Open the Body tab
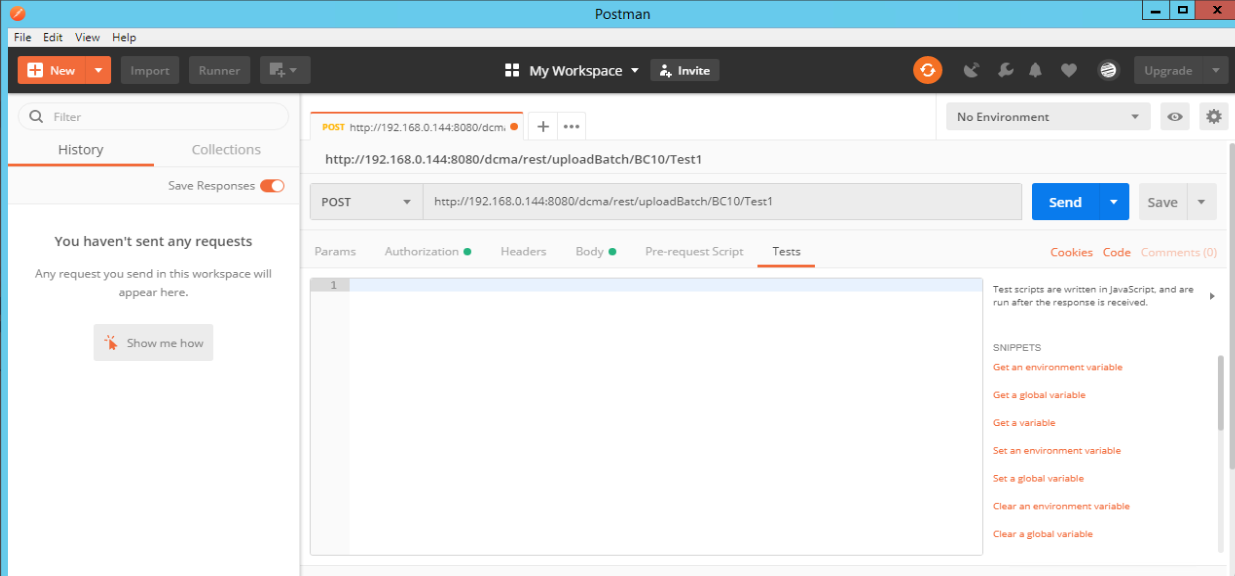1235x576 pixels. point(595,252)
